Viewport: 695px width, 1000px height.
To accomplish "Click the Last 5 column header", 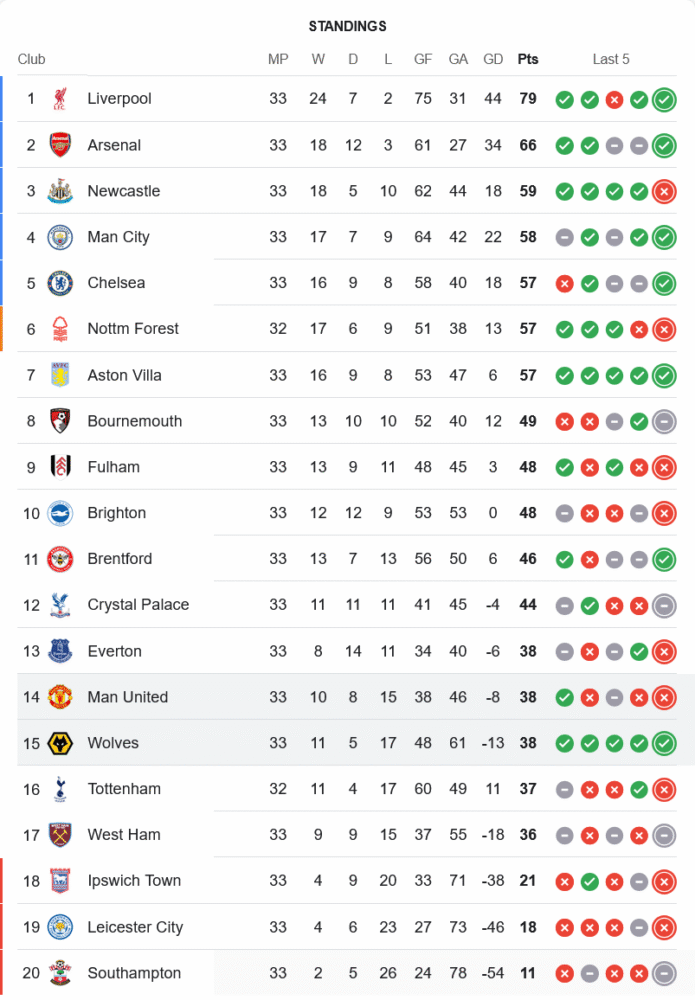I will click(611, 59).
